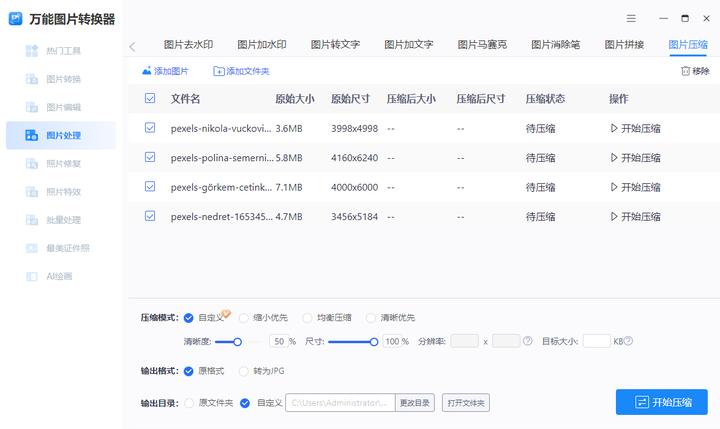The width and height of the screenshot is (720, 429).
Task: Uncheck the pexels-görkem-cetink file checkbox
Action: pos(150,186)
